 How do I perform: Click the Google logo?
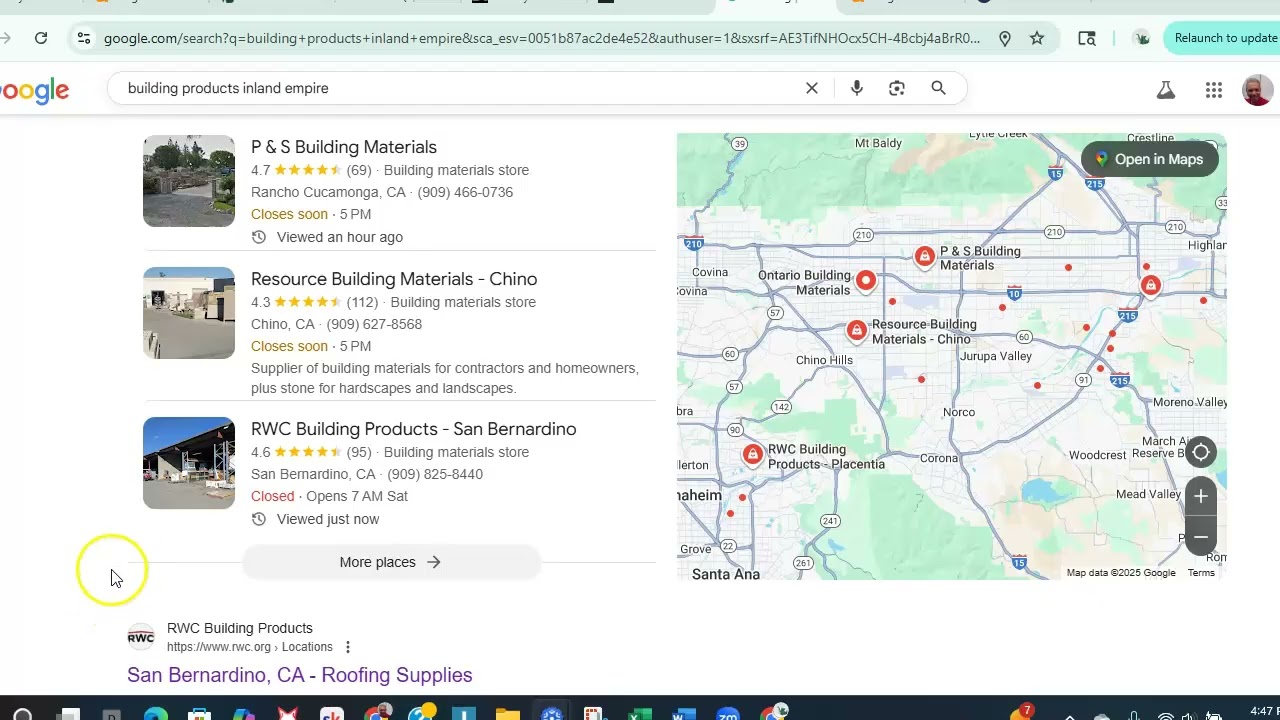(34, 91)
